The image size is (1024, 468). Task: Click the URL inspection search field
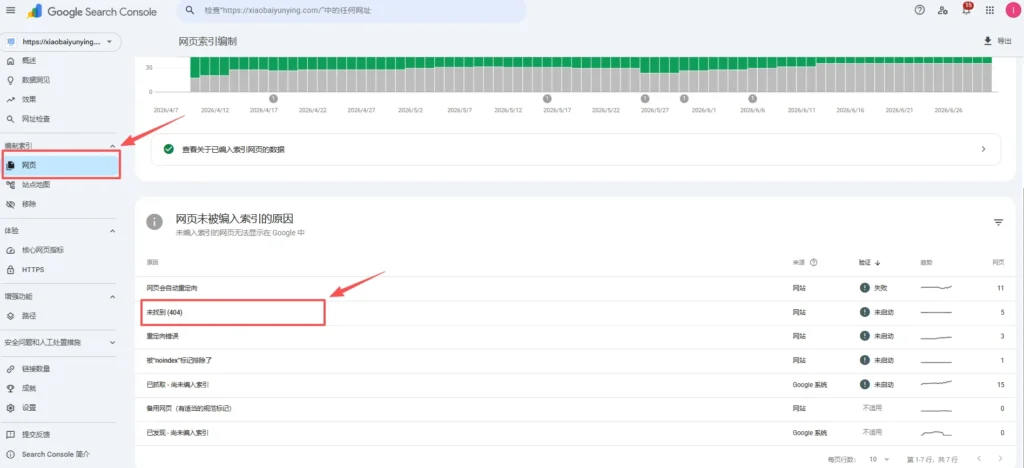(351, 10)
